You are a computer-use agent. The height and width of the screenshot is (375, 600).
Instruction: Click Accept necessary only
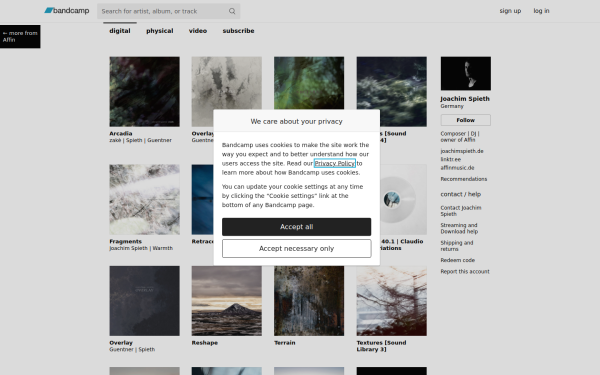[x=296, y=249]
